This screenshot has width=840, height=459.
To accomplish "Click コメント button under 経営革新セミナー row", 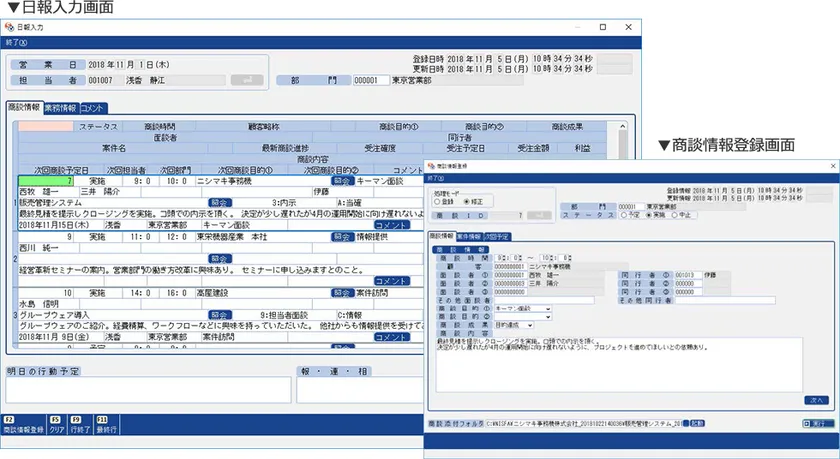I will (392, 281).
